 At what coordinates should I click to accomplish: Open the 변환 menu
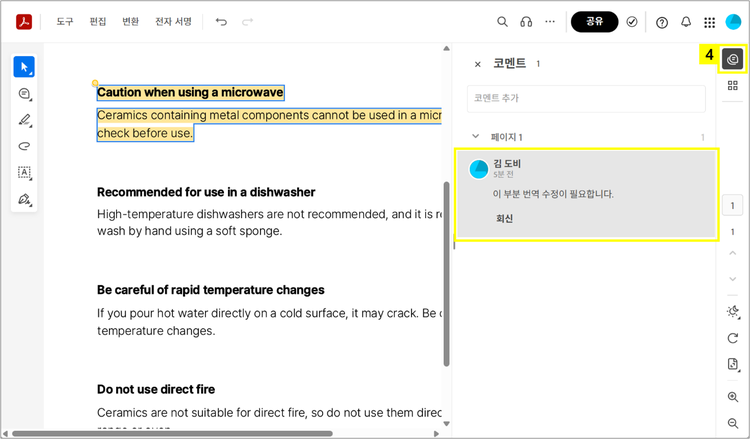pyautogui.click(x=131, y=22)
